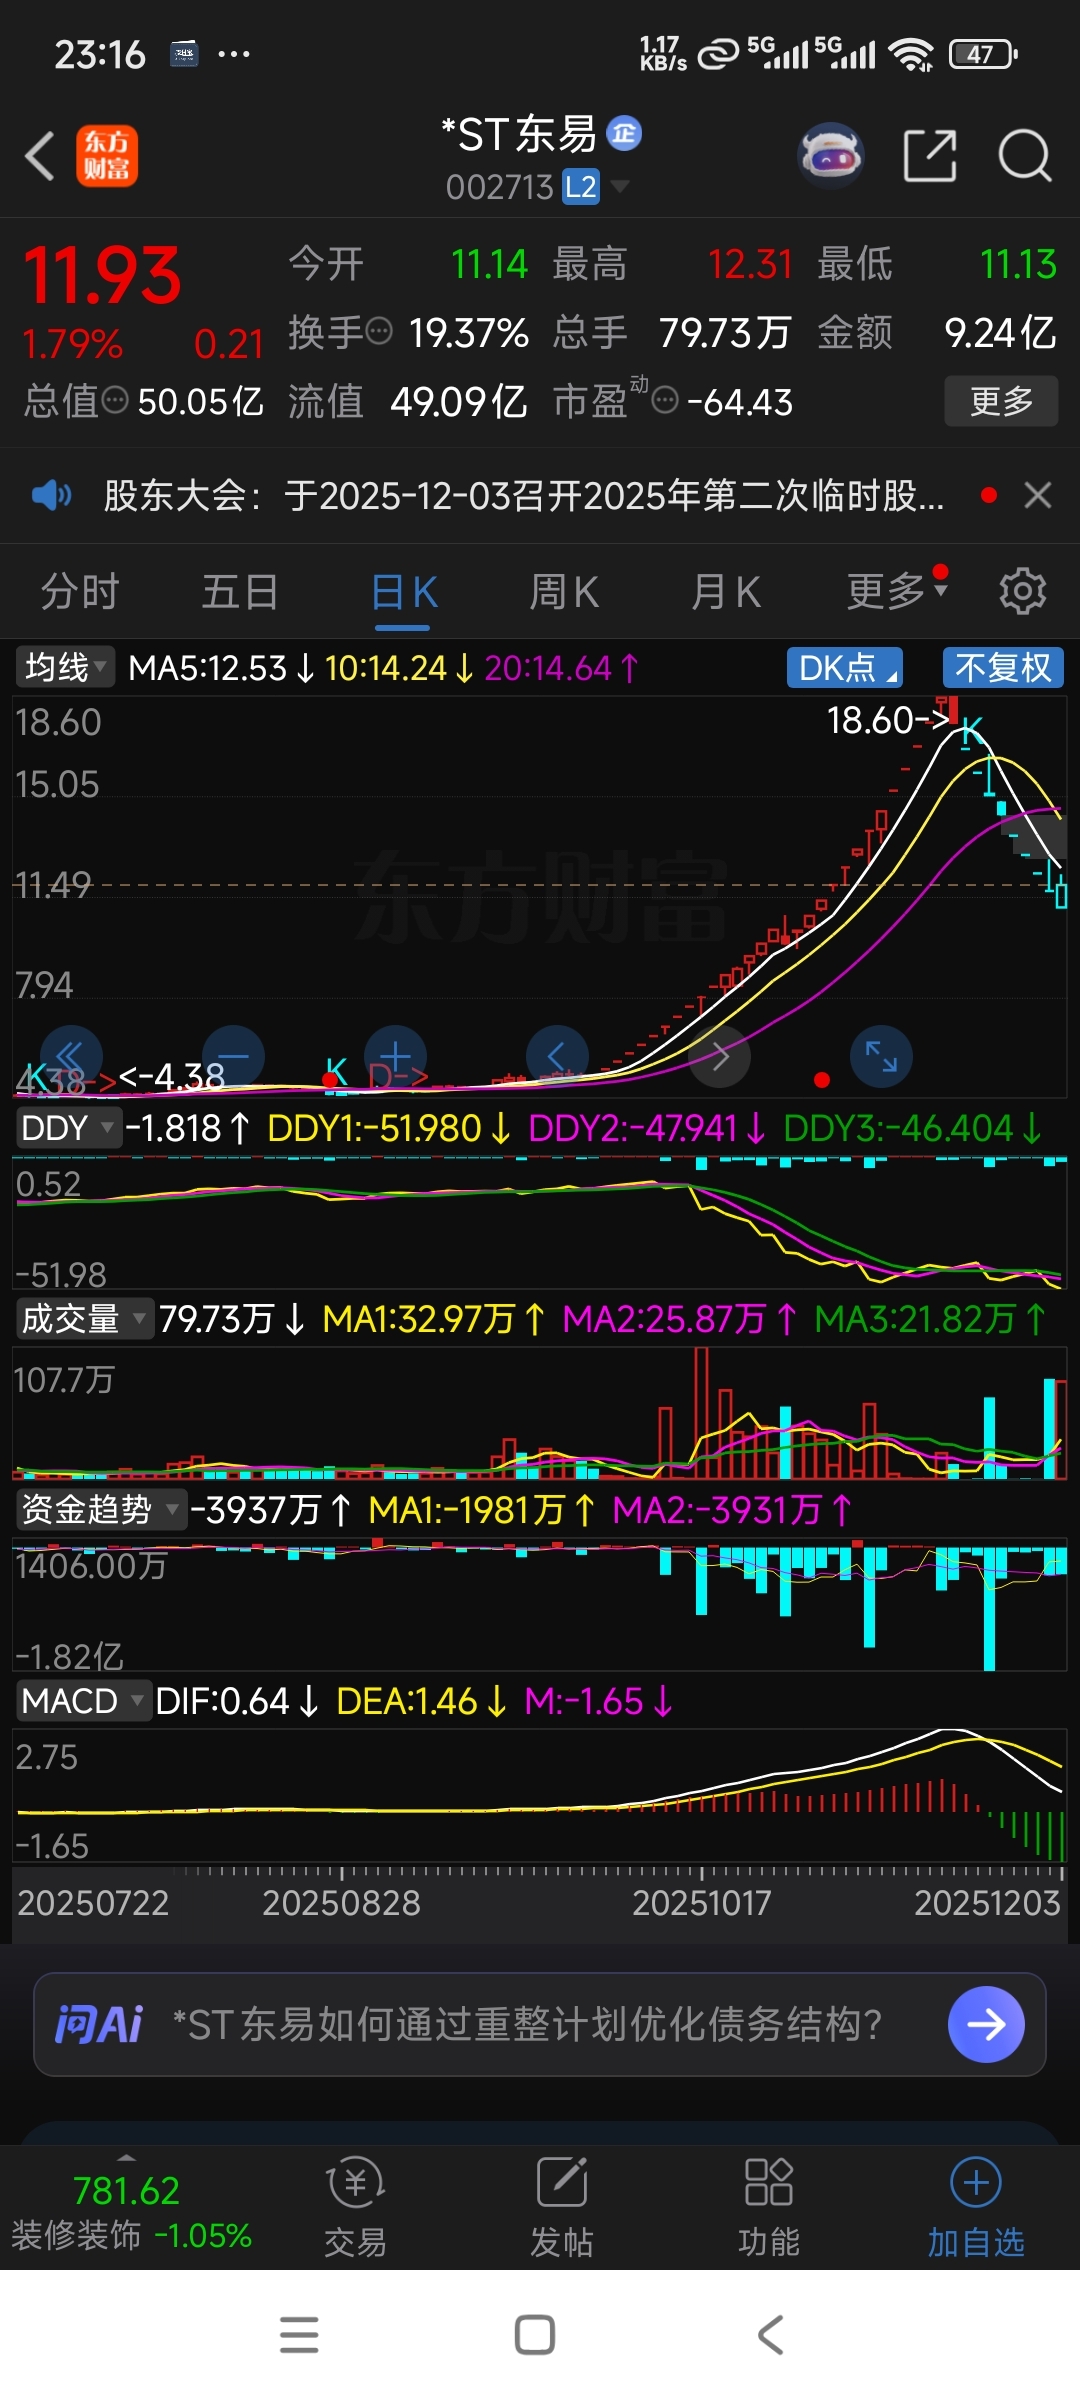Image resolution: width=1080 pixels, height=2400 pixels.
Task: Open the search magnifier icon
Action: [x=1025, y=156]
